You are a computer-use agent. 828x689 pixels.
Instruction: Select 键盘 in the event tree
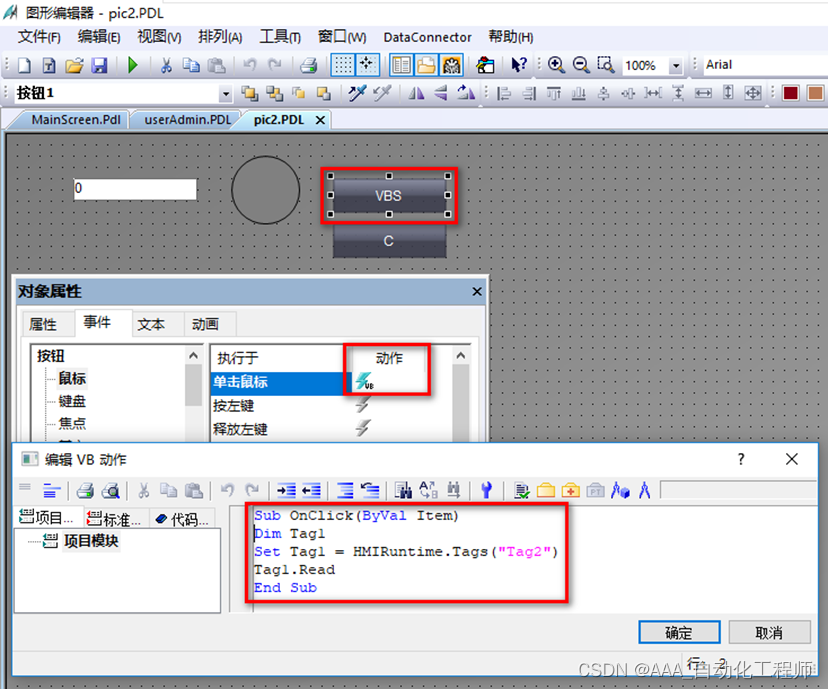[x=72, y=401]
